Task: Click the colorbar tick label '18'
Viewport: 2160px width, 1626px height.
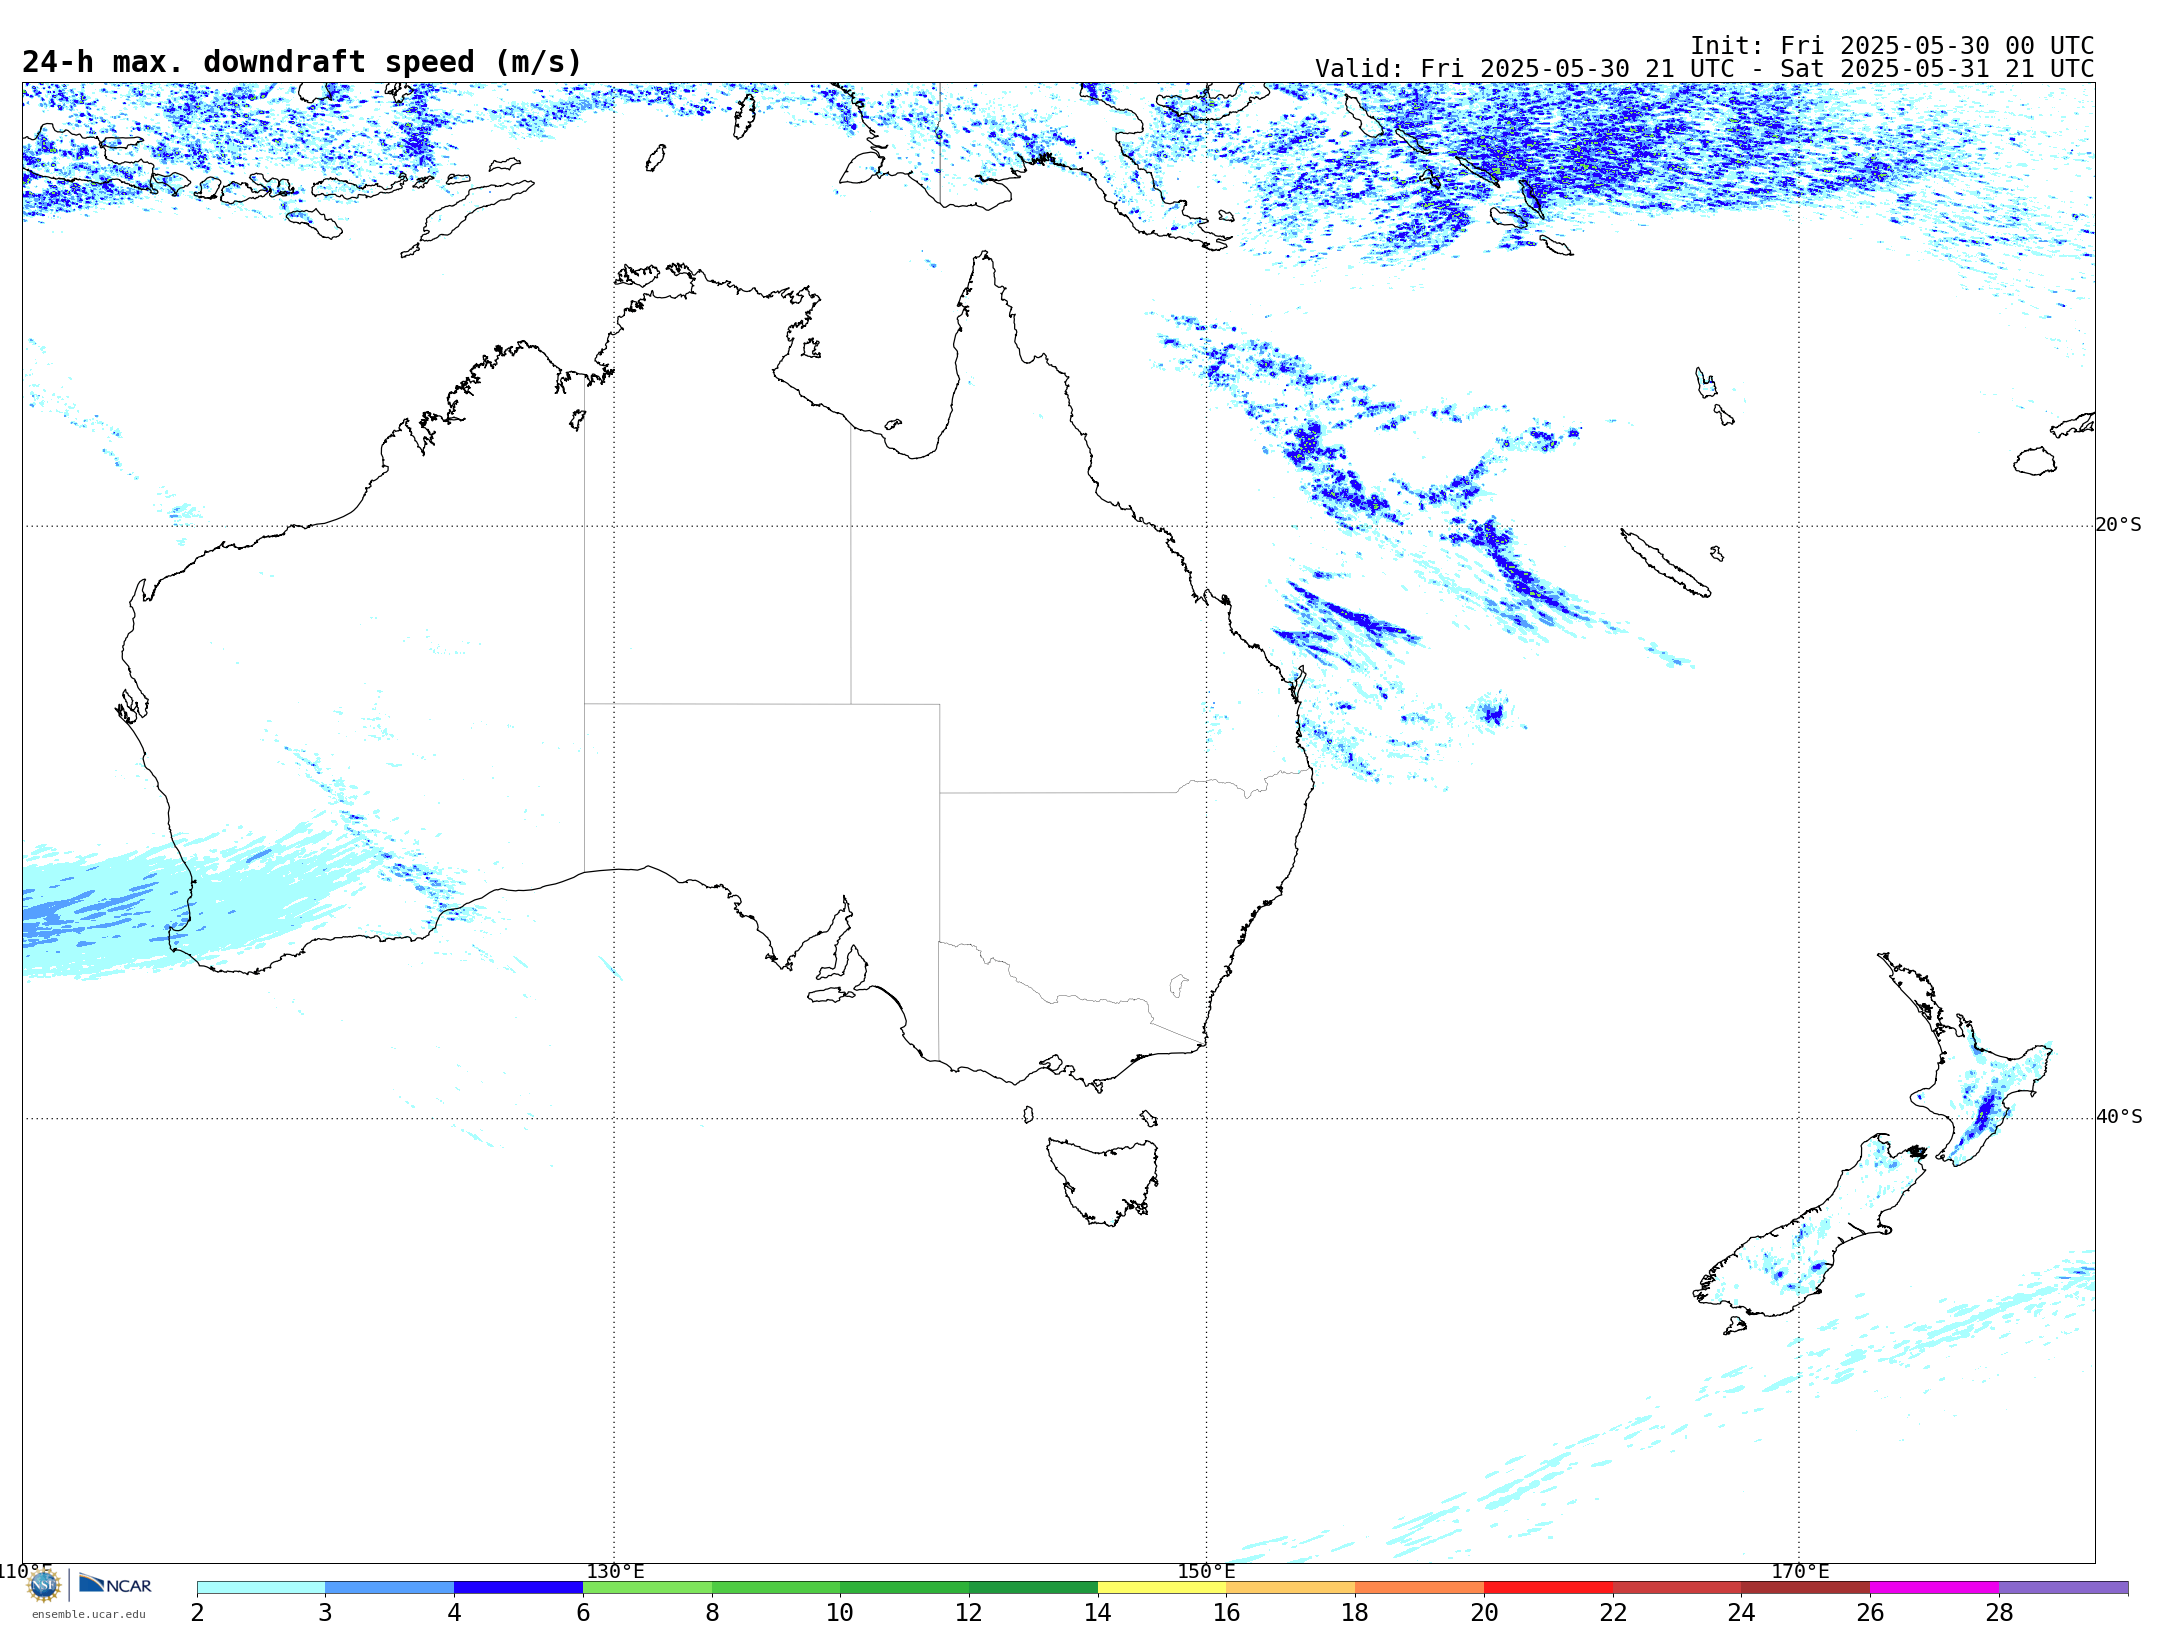Action: tap(1355, 1613)
